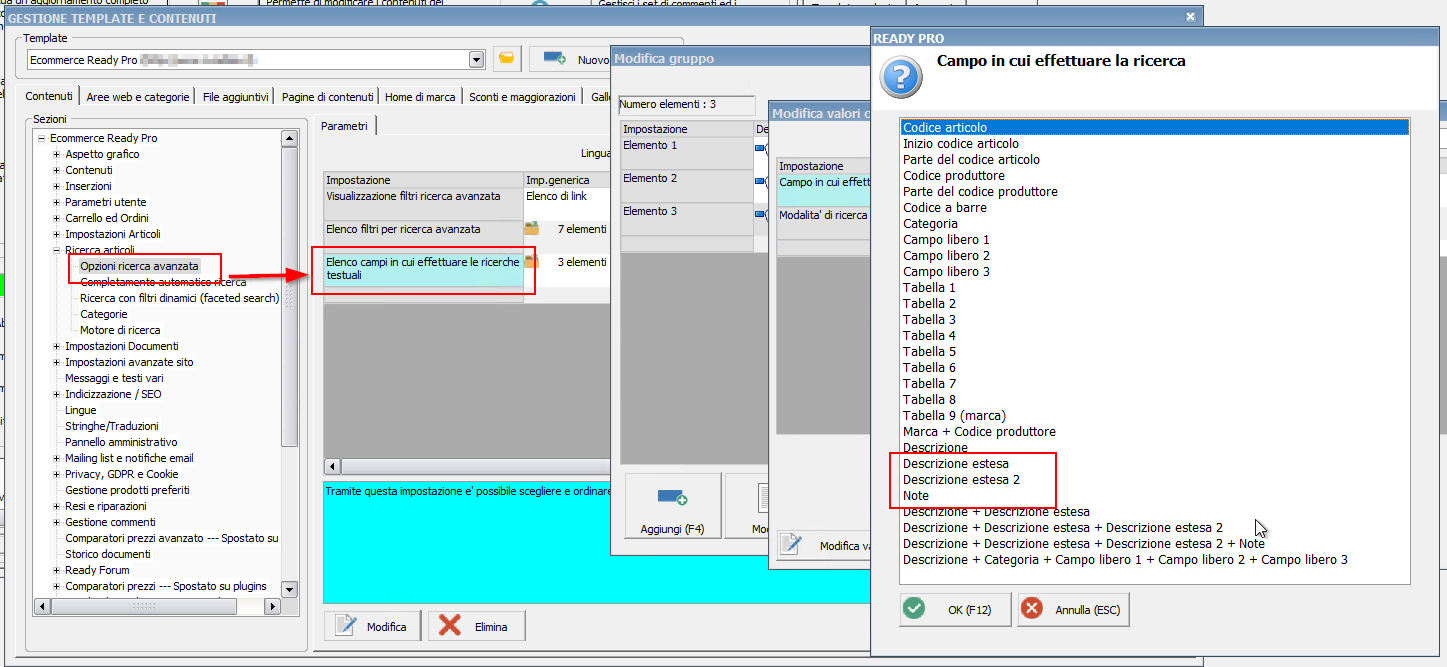Select Opzioni ricerca avanzata tree item
The height and width of the screenshot is (667, 1447).
pyautogui.click(x=139, y=266)
